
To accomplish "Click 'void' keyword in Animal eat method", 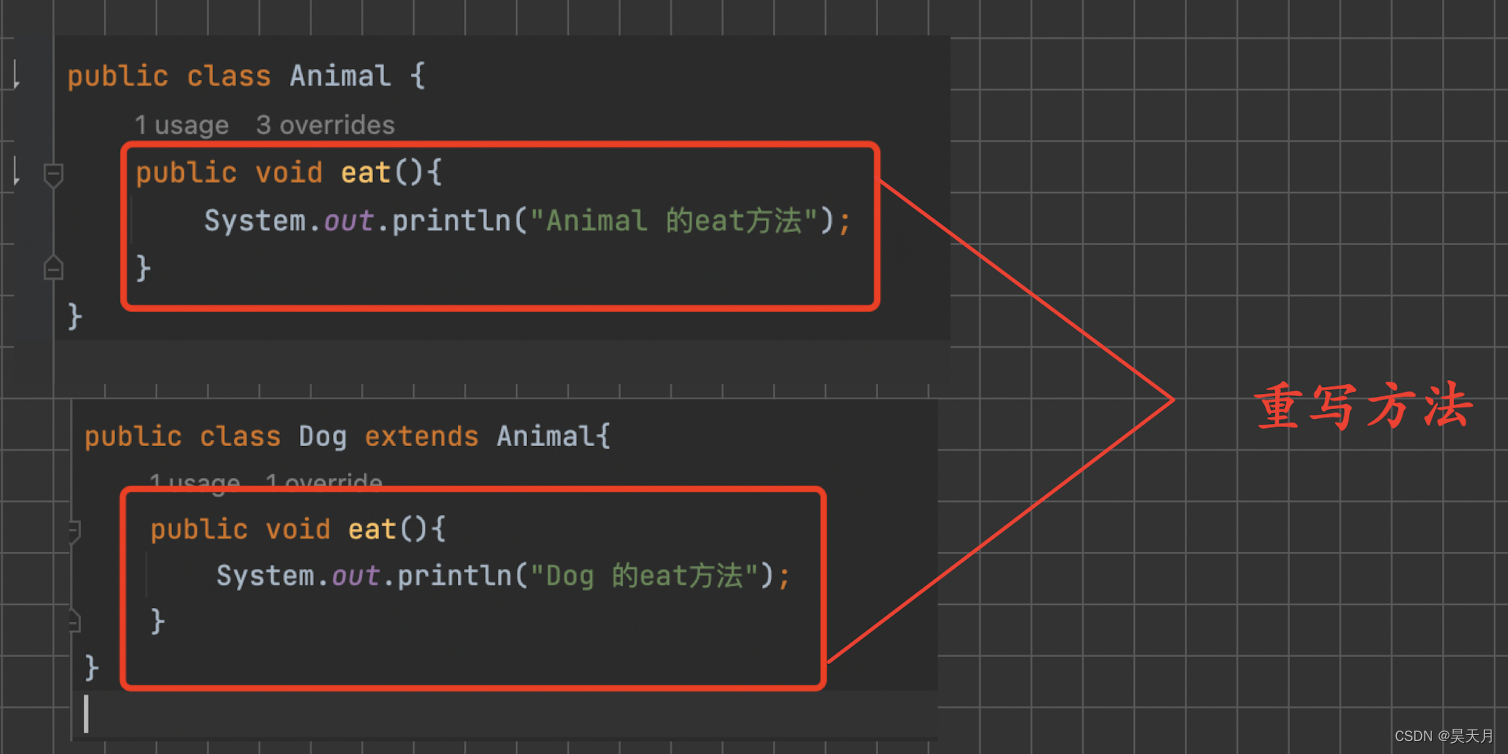I will pyautogui.click(x=289, y=173).
